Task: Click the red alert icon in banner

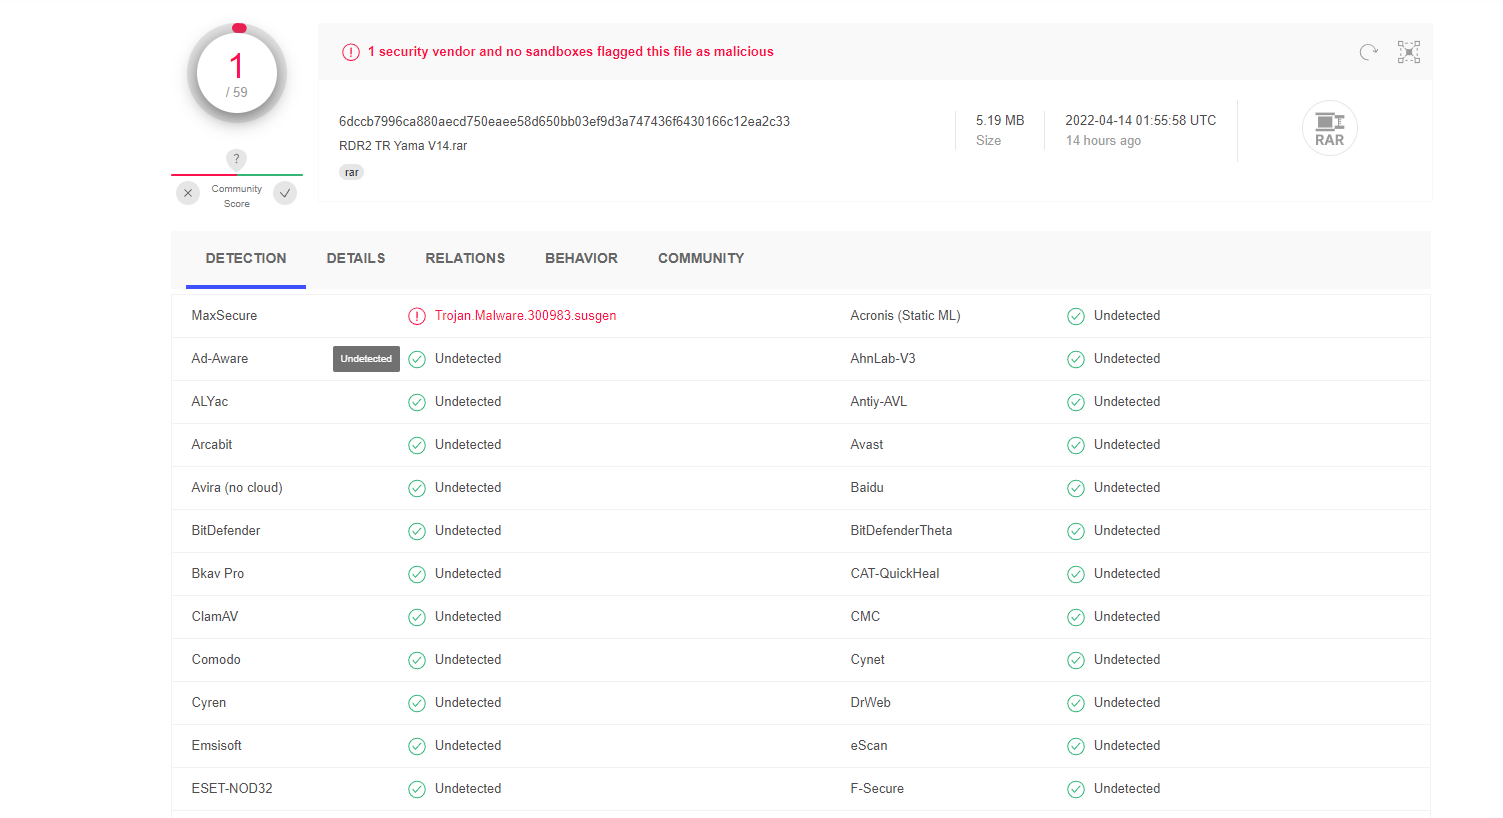Action: tap(351, 52)
